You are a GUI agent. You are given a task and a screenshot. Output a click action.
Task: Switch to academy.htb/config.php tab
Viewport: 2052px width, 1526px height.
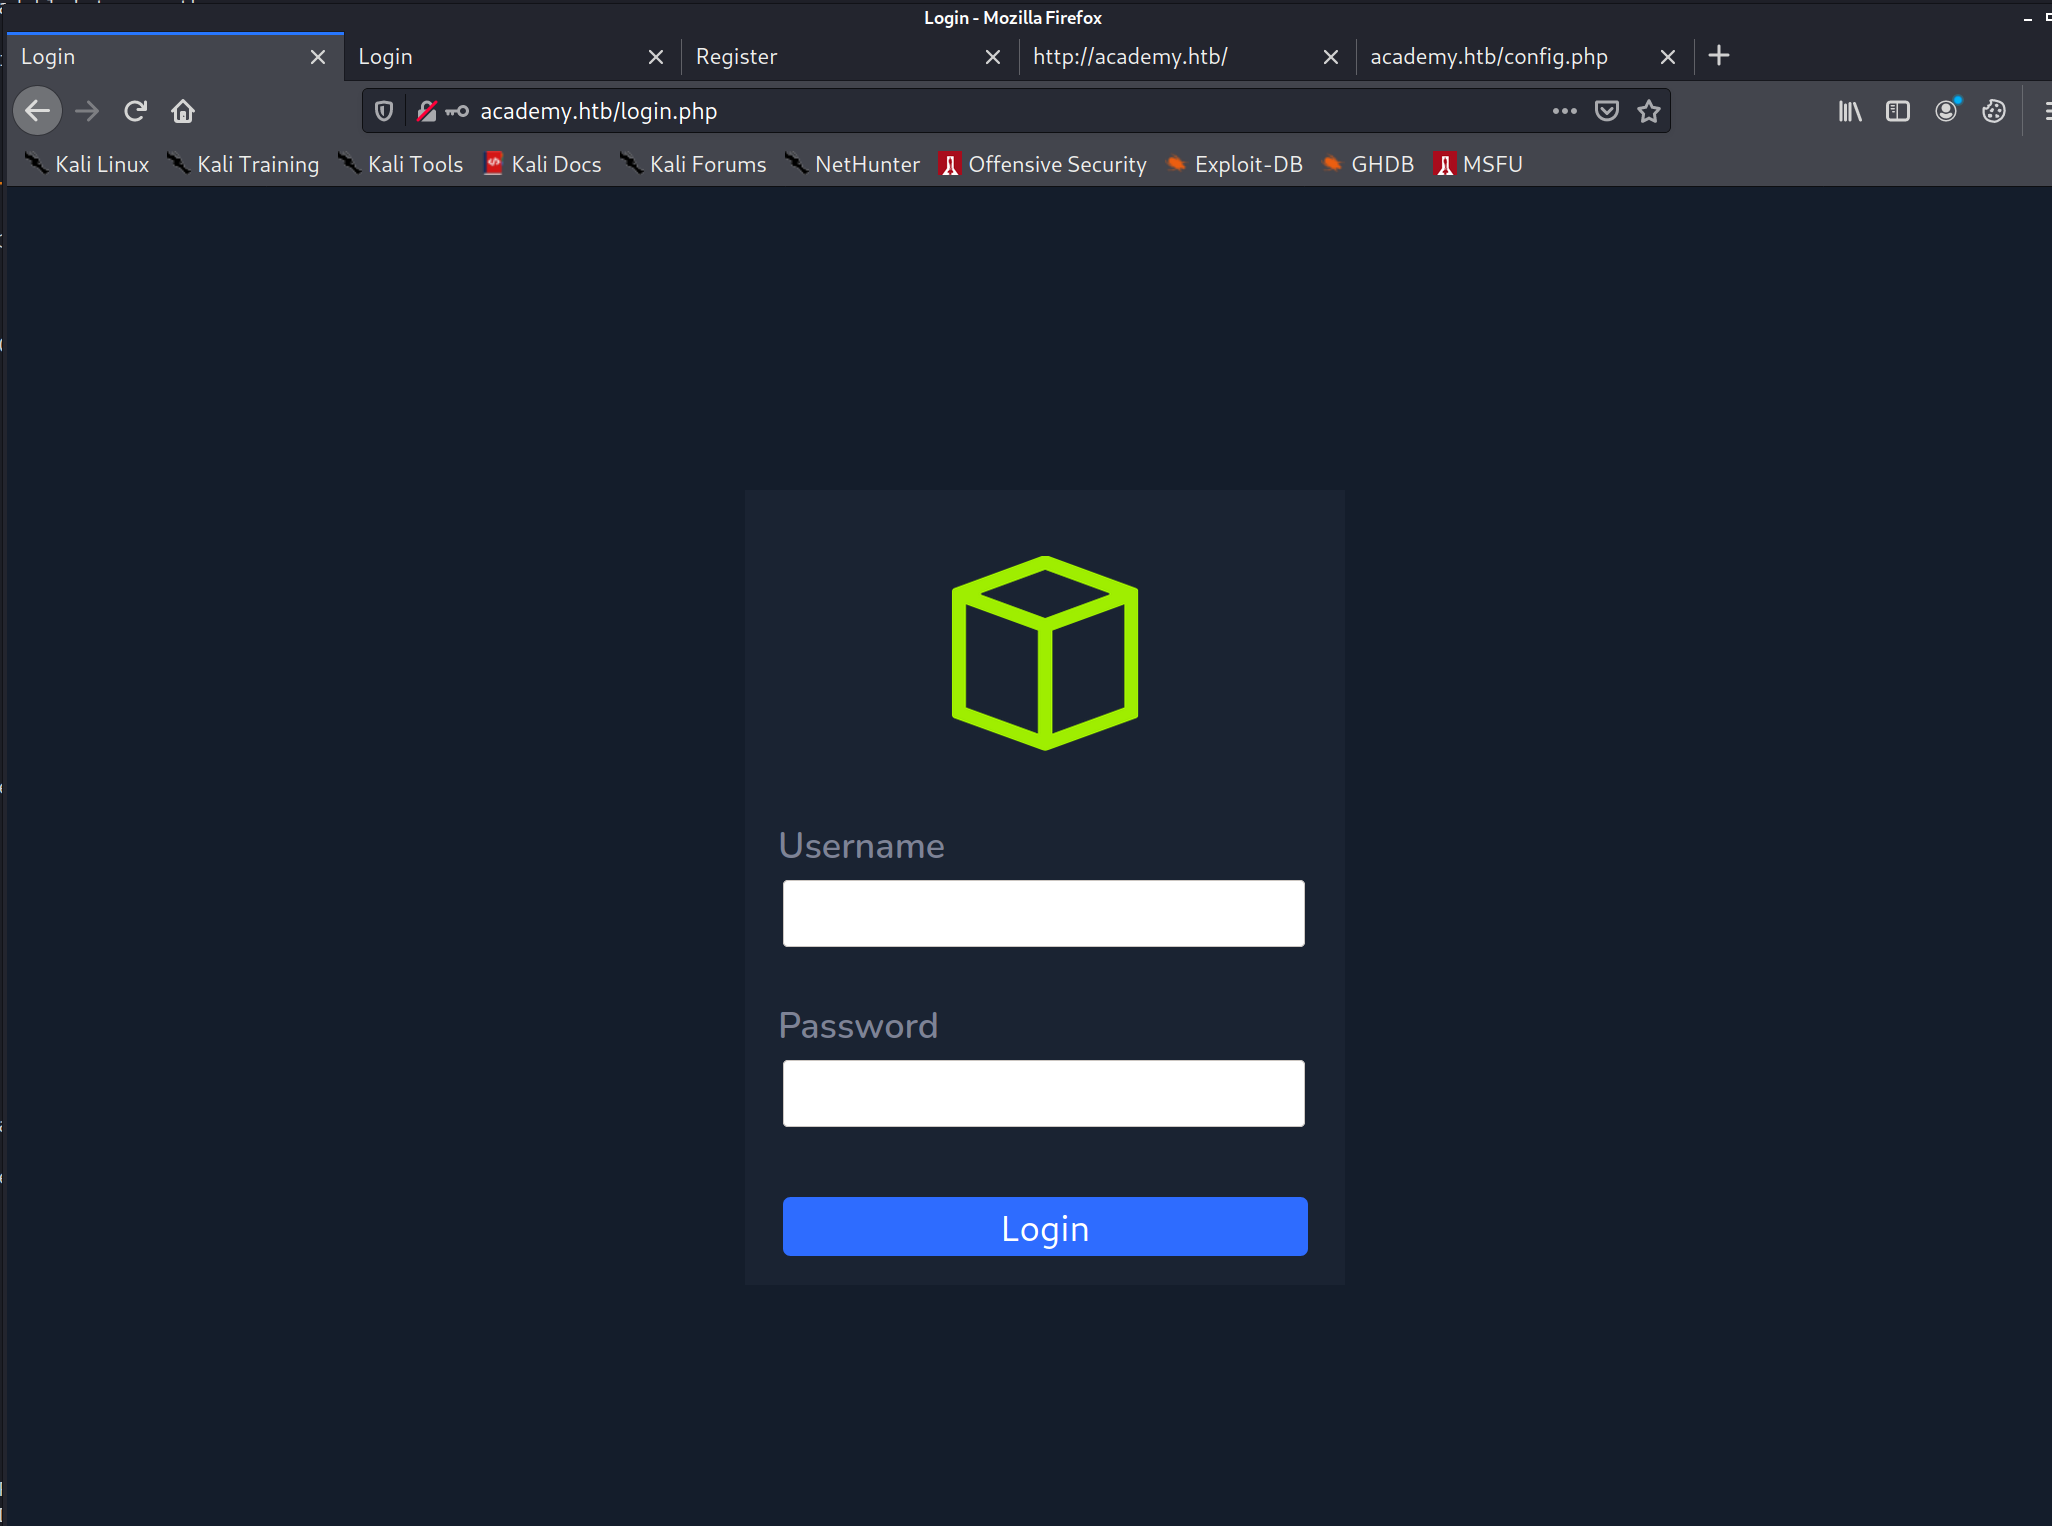click(x=1500, y=57)
